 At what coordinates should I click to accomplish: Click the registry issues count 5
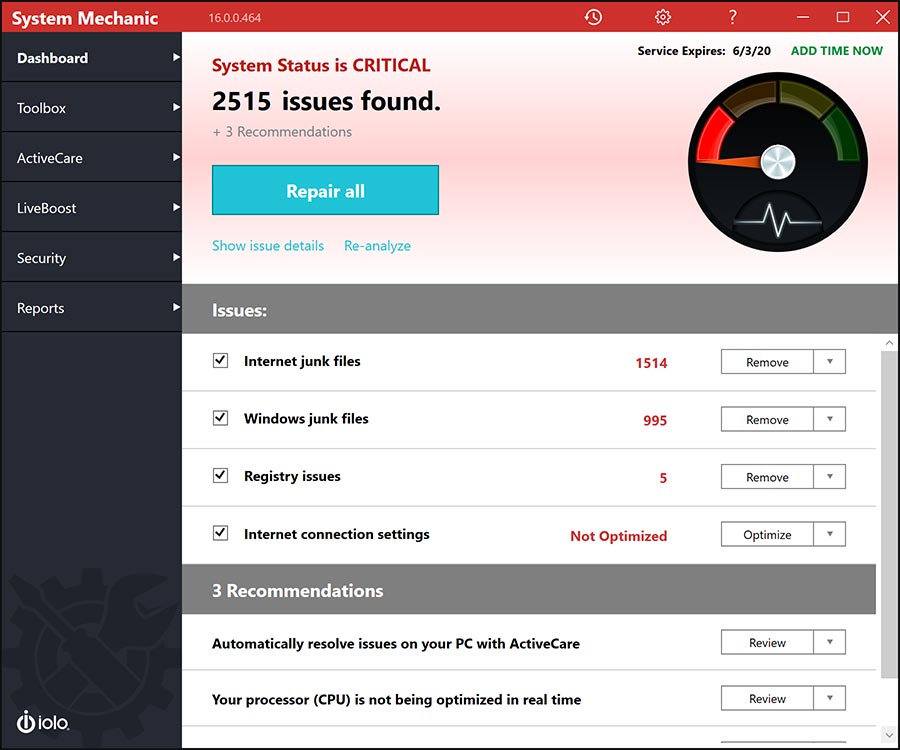[663, 477]
